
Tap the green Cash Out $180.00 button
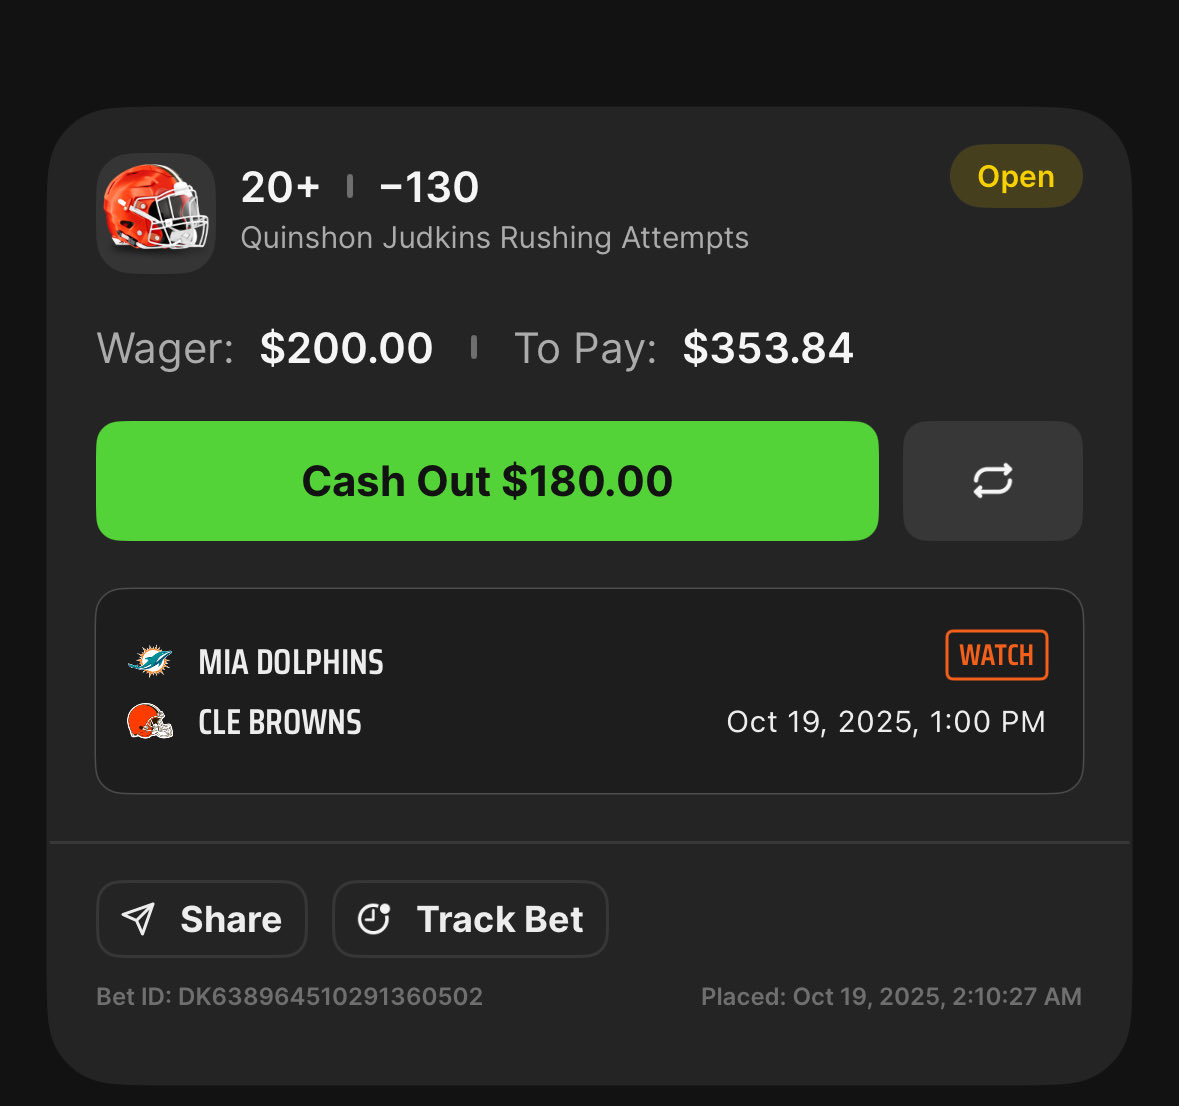click(x=487, y=480)
